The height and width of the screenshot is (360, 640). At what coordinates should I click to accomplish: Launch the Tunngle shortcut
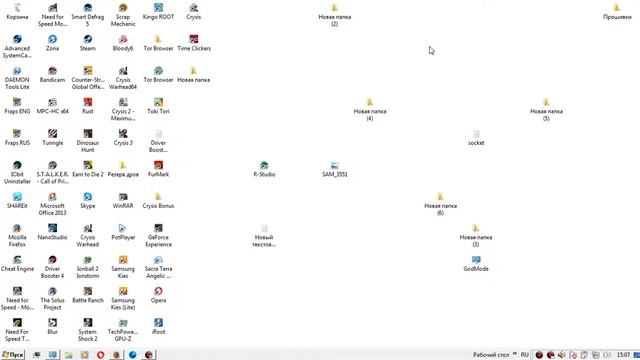point(52,138)
